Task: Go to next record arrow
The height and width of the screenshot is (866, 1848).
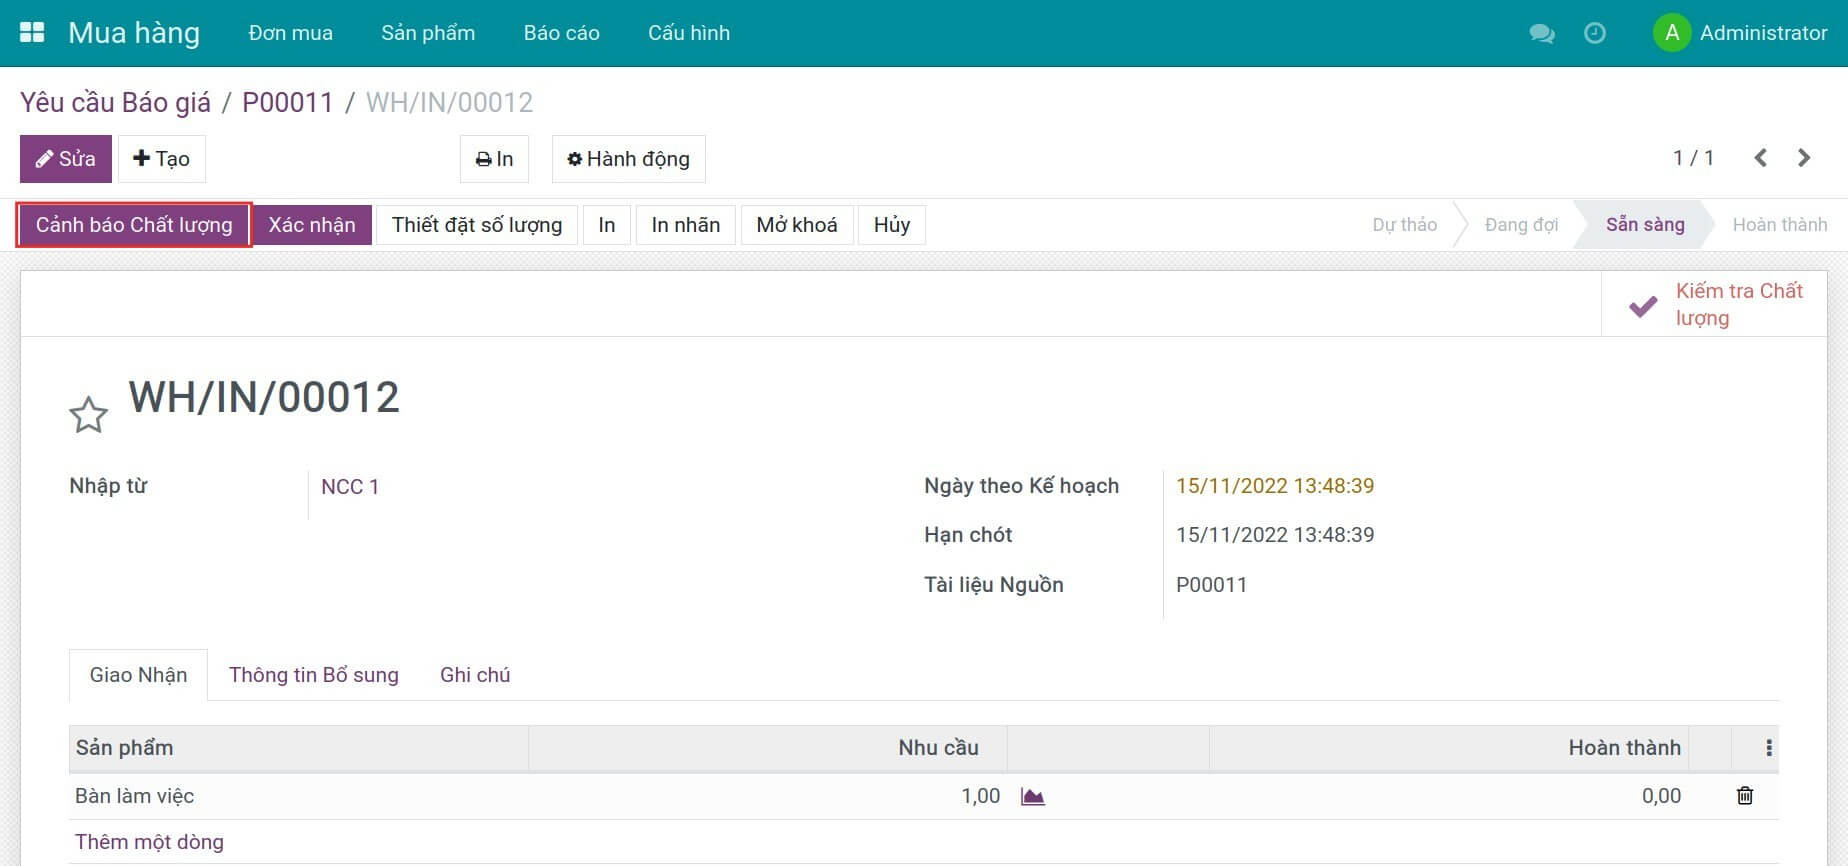Action: click(1804, 158)
